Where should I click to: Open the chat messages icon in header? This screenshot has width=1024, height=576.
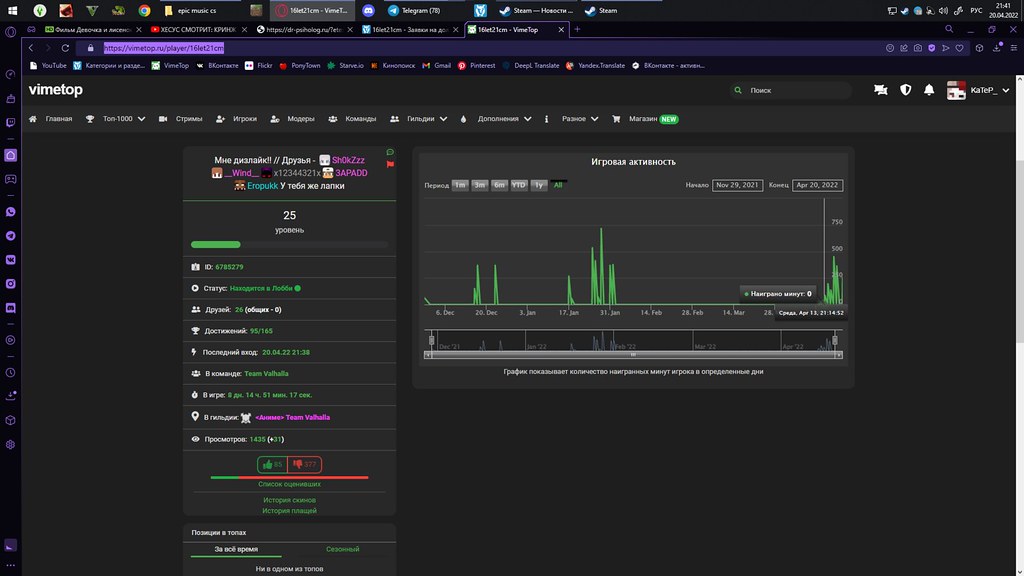click(880, 90)
